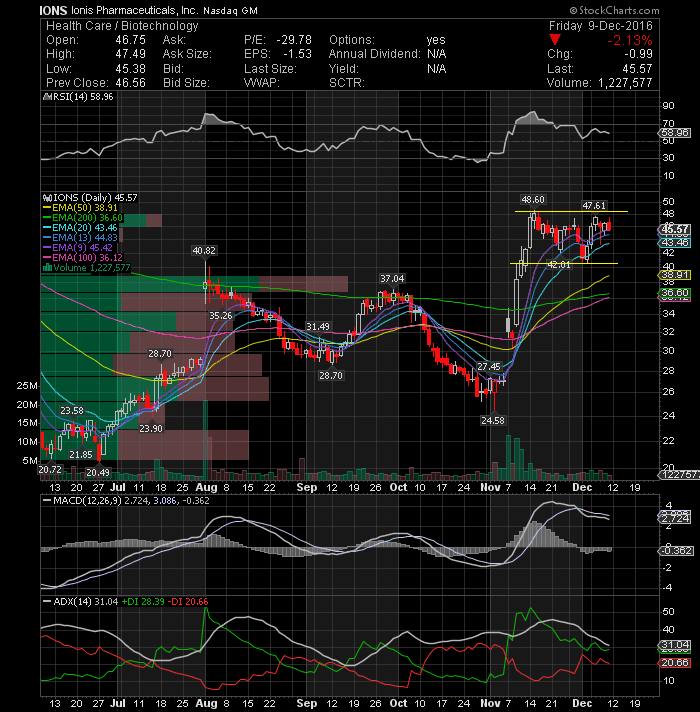Screen dimensions: 700x712
Task: Click the 25M volume axis label
Action: (27, 386)
